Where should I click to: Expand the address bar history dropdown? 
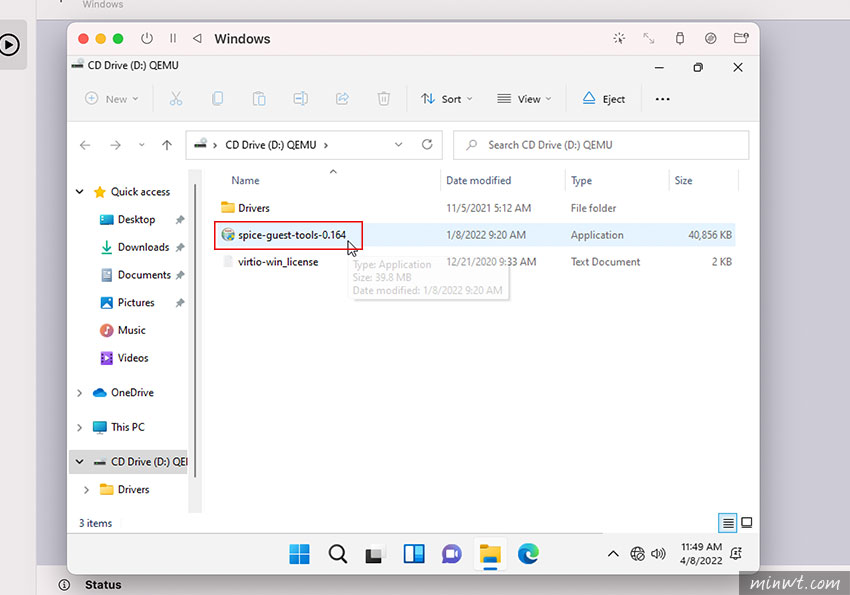398,145
